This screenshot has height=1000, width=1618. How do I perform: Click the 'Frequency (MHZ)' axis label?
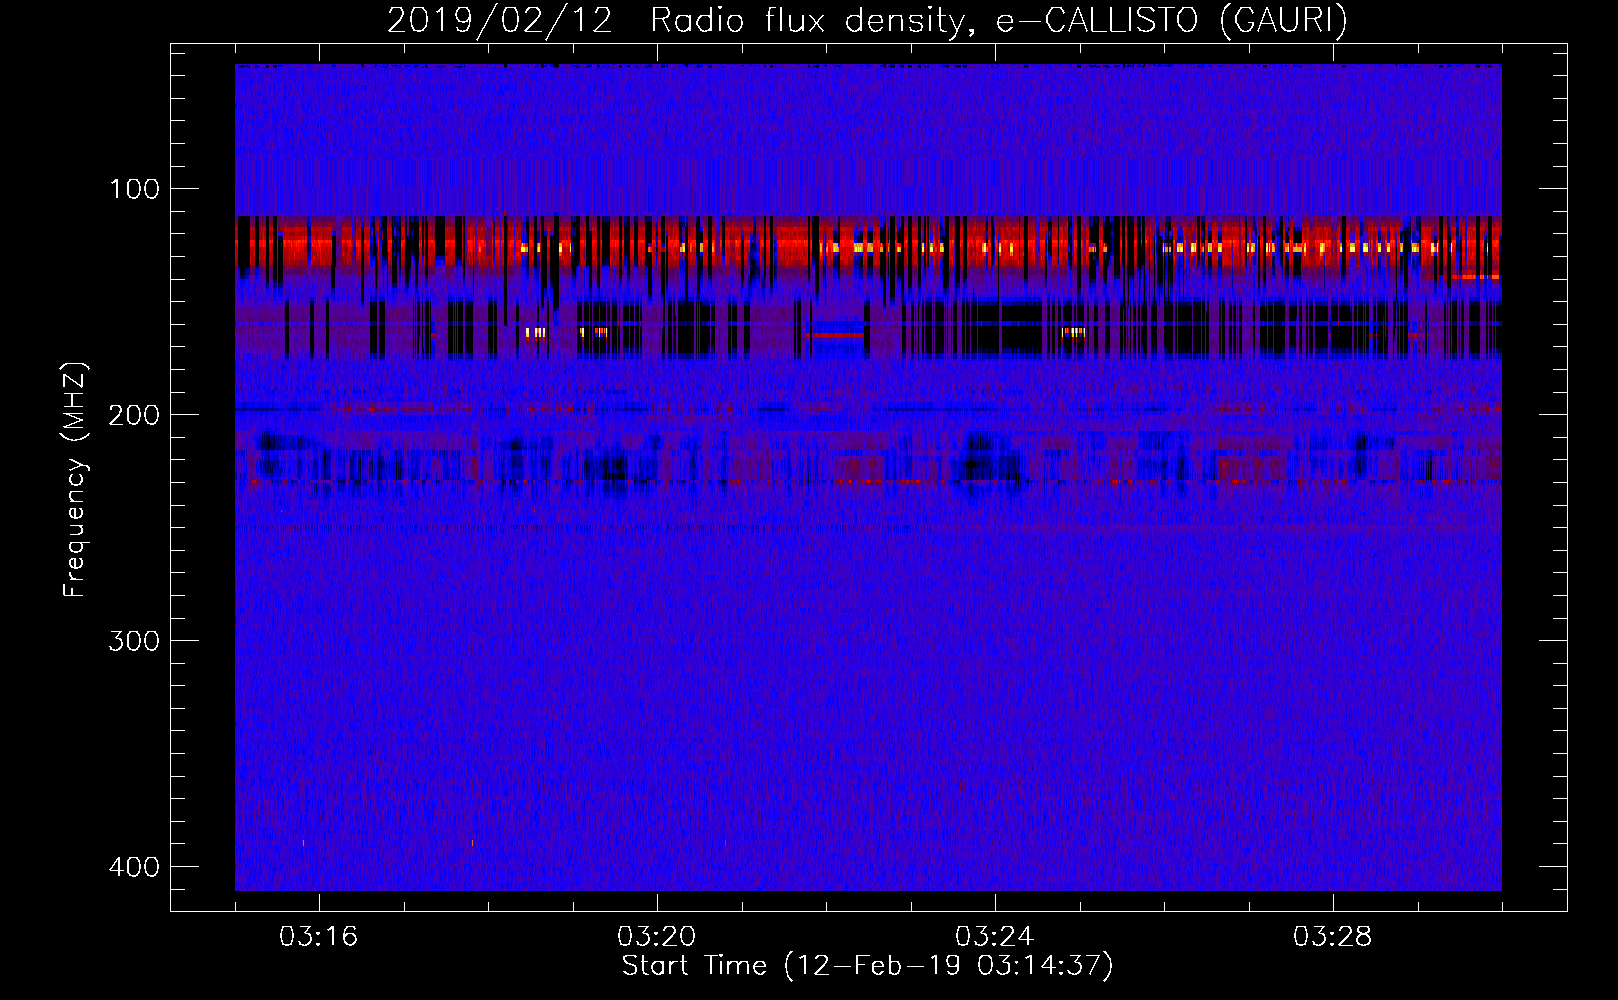75,479
